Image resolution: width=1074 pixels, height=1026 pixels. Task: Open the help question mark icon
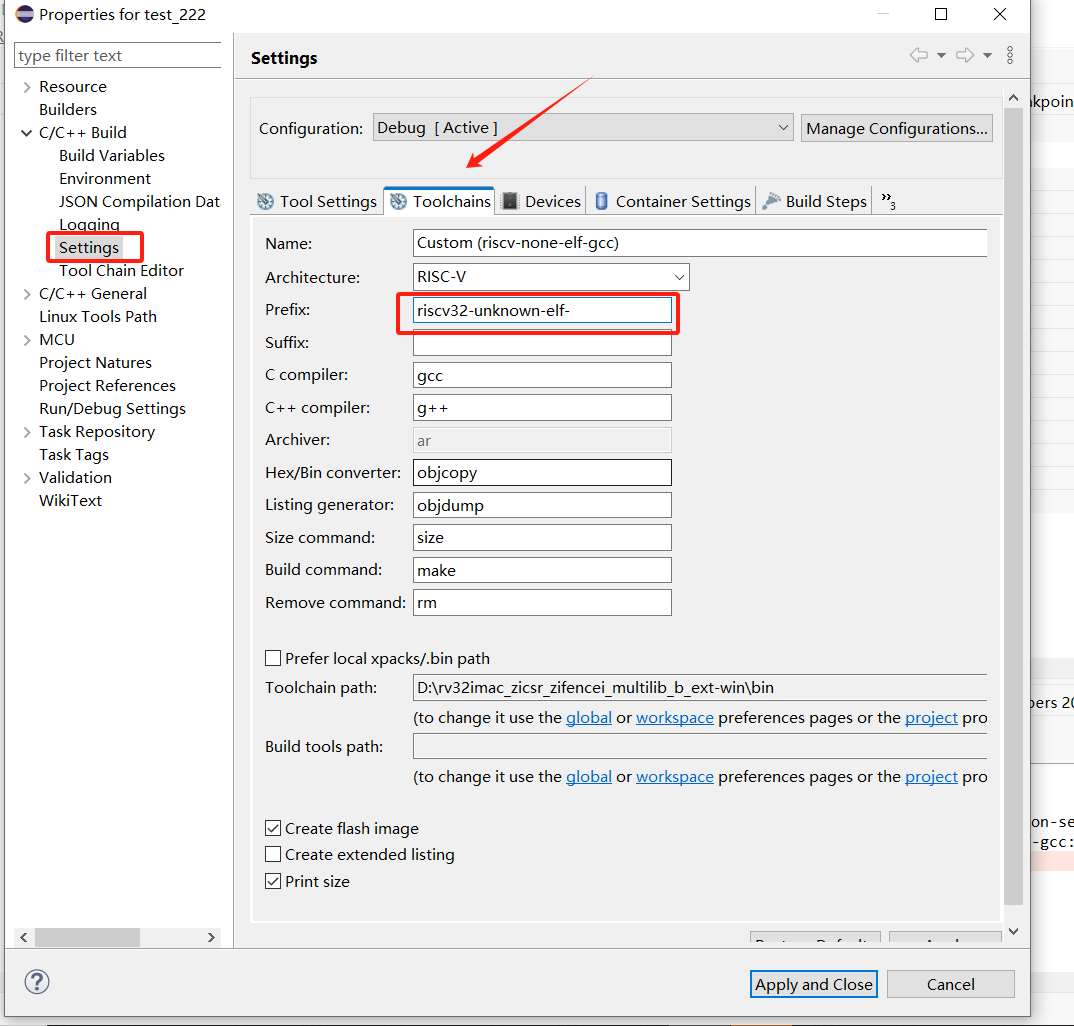(x=37, y=981)
